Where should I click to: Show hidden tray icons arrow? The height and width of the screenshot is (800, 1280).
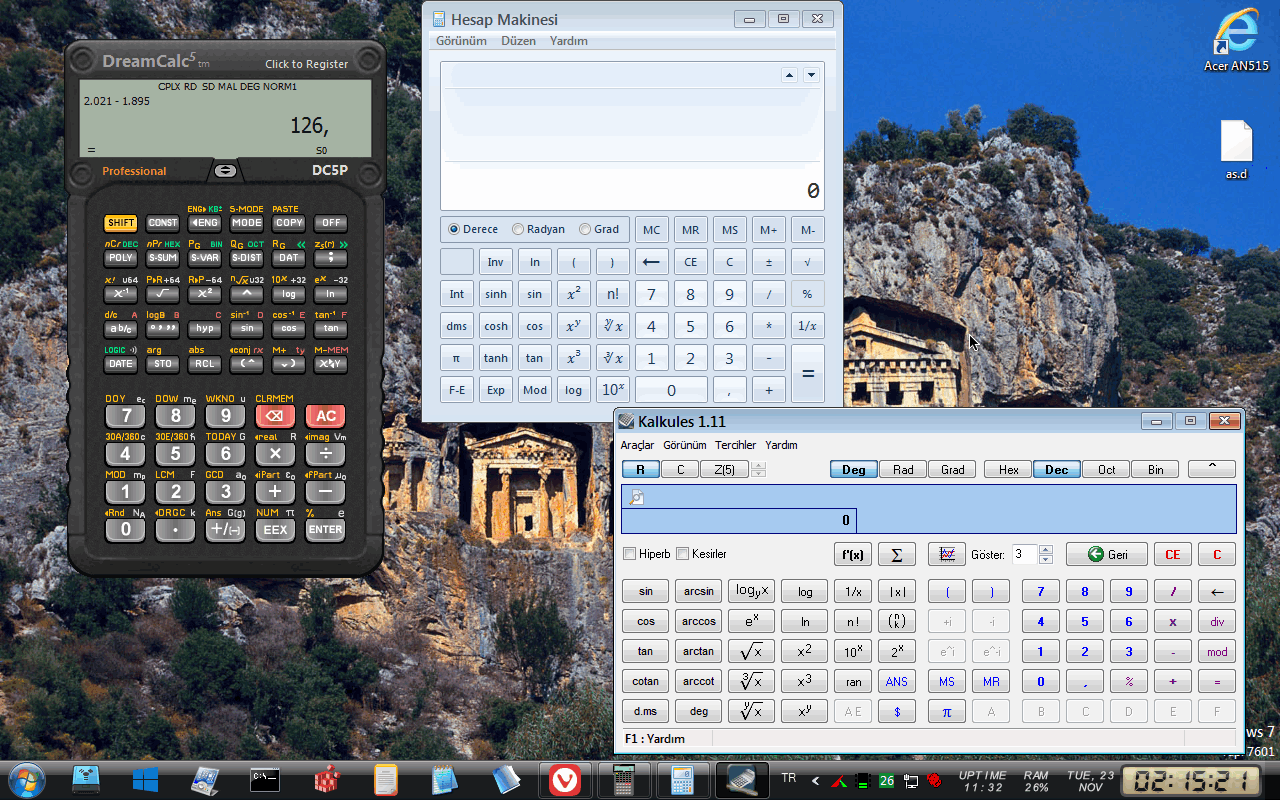tap(816, 780)
